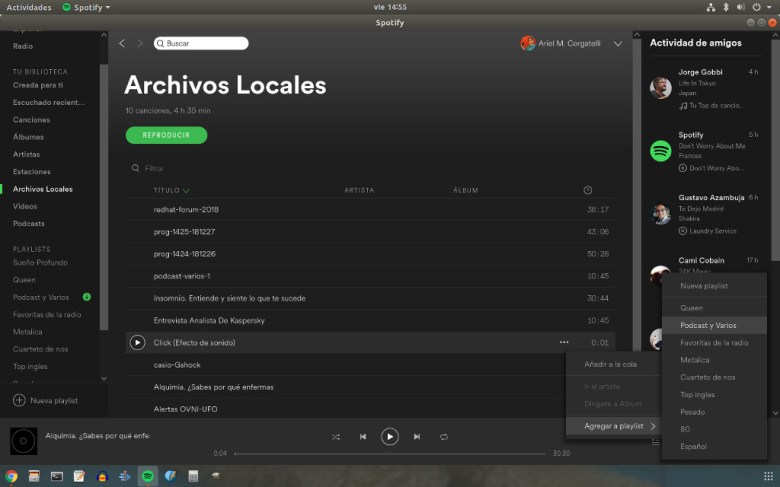Open the three-dot menu on Click row
The height and width of the screenshot is (487, 780).
564,342
